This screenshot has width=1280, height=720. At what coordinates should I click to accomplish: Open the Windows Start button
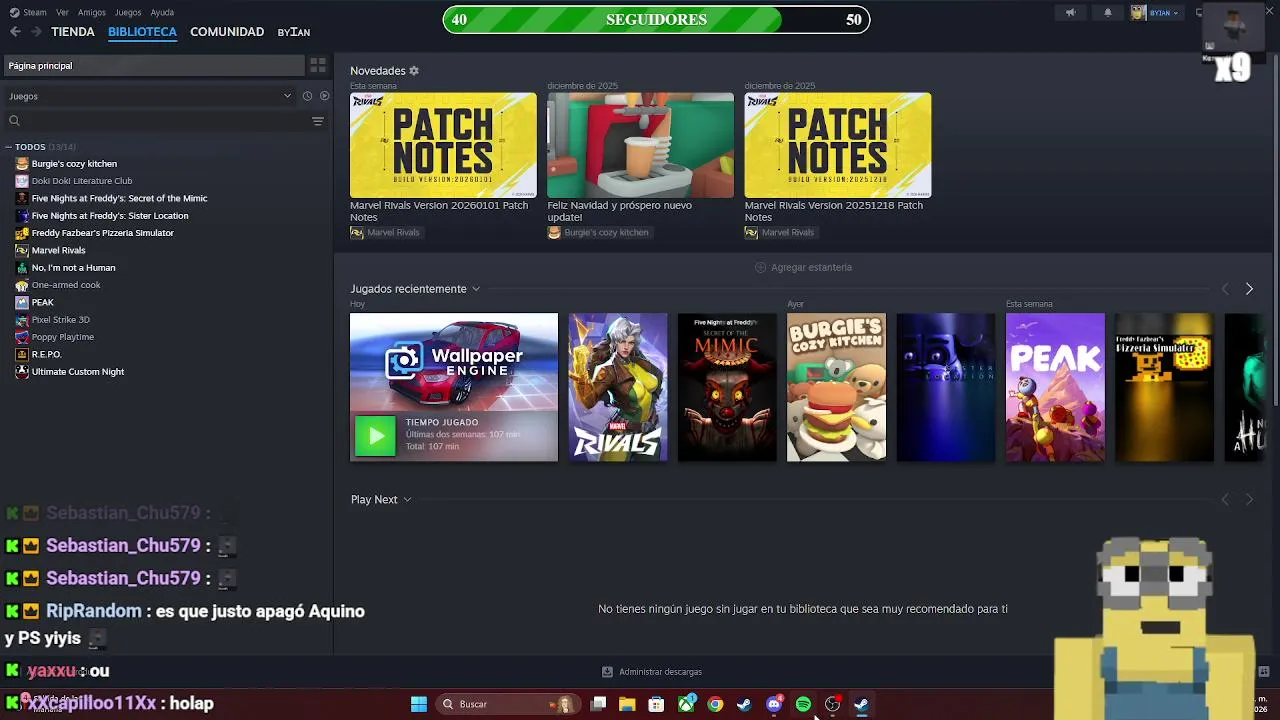click(x=419, y=704)
